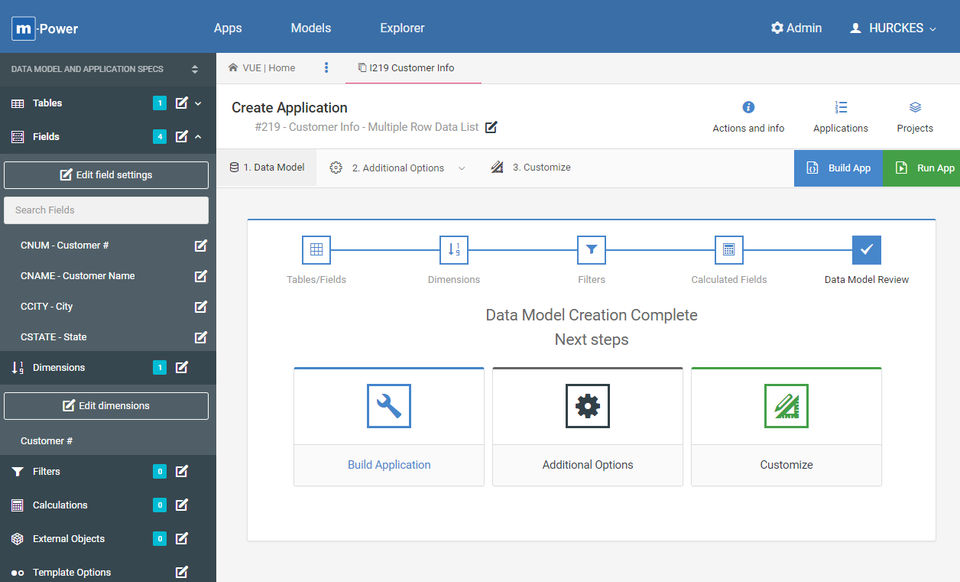Viewport: 960px width, 582px height.
Task: Edit the CCITY - City field
Action: point(200,307)
